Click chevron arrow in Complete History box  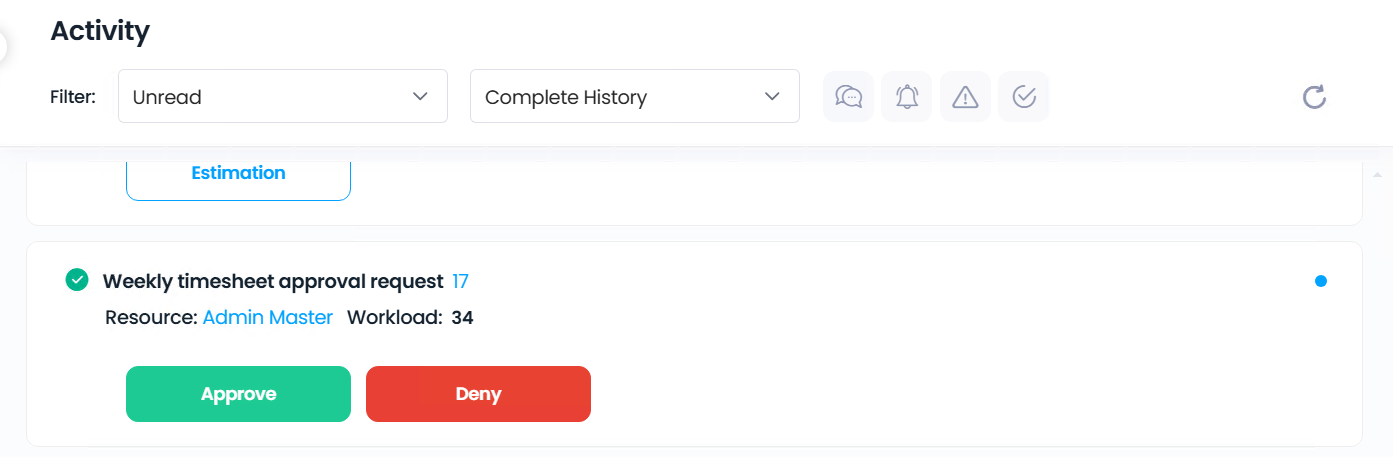click(772, 96)
